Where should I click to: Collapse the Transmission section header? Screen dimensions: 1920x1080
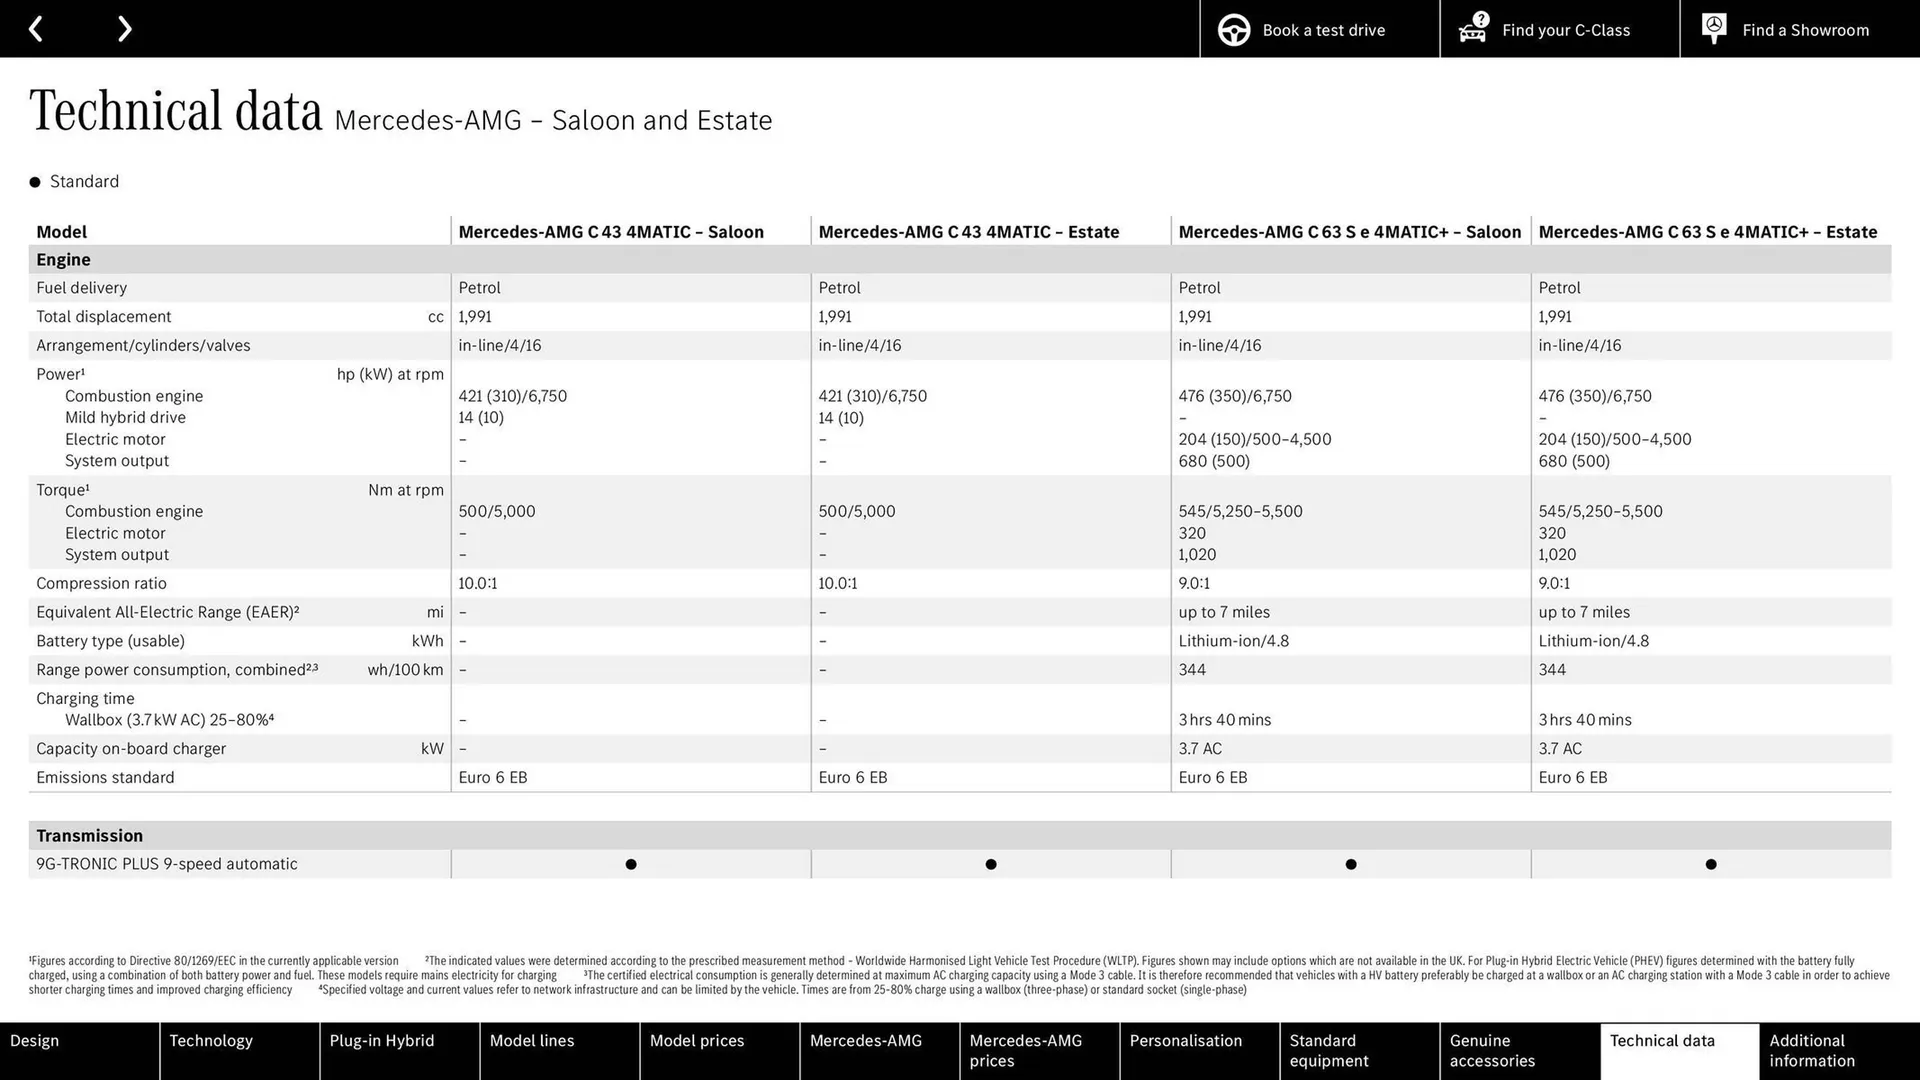(x=89, y=835)
